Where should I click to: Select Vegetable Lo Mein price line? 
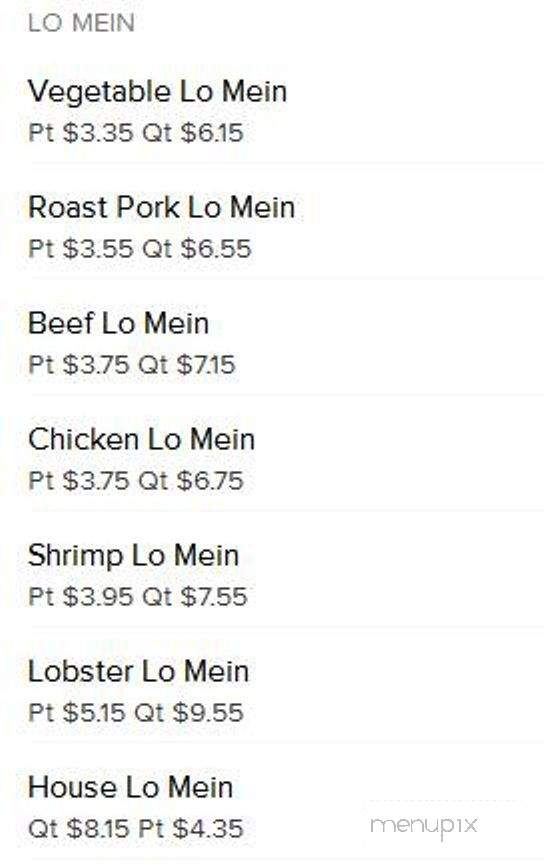[x=136, y=133]
